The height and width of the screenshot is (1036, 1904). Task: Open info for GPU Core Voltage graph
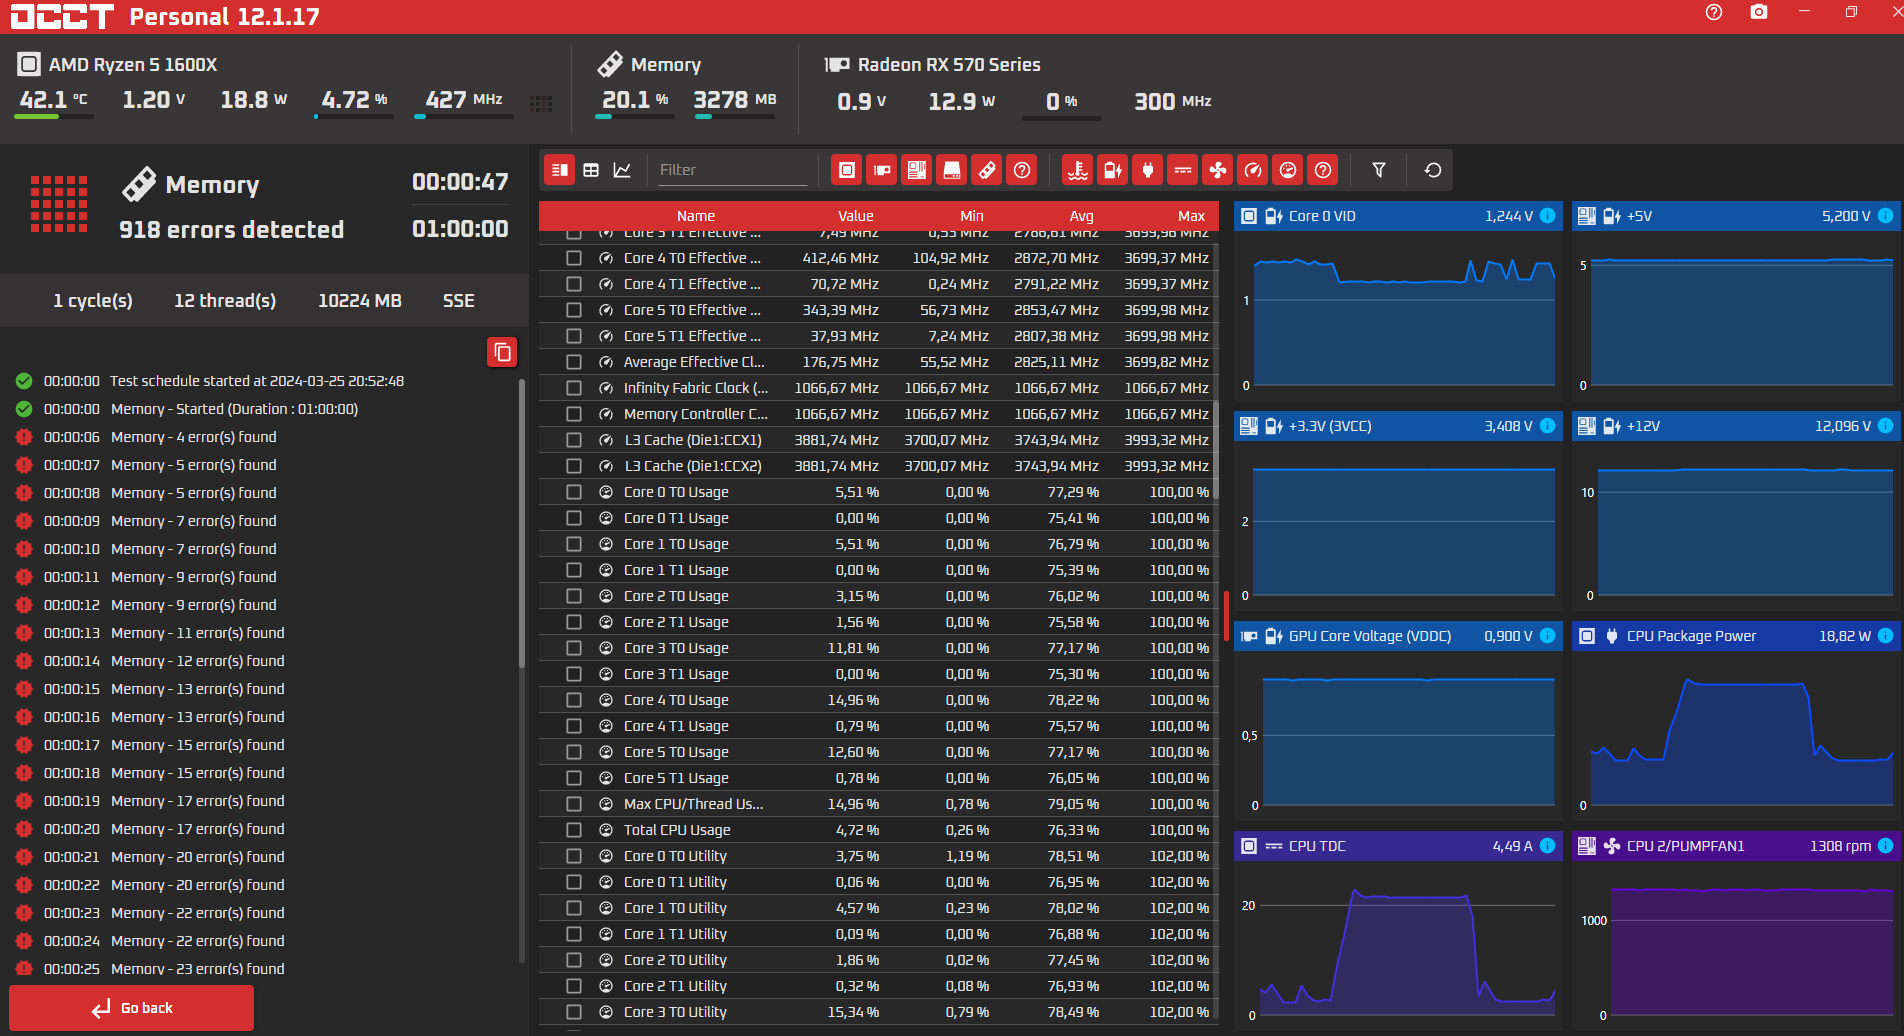coord(1548,636)
